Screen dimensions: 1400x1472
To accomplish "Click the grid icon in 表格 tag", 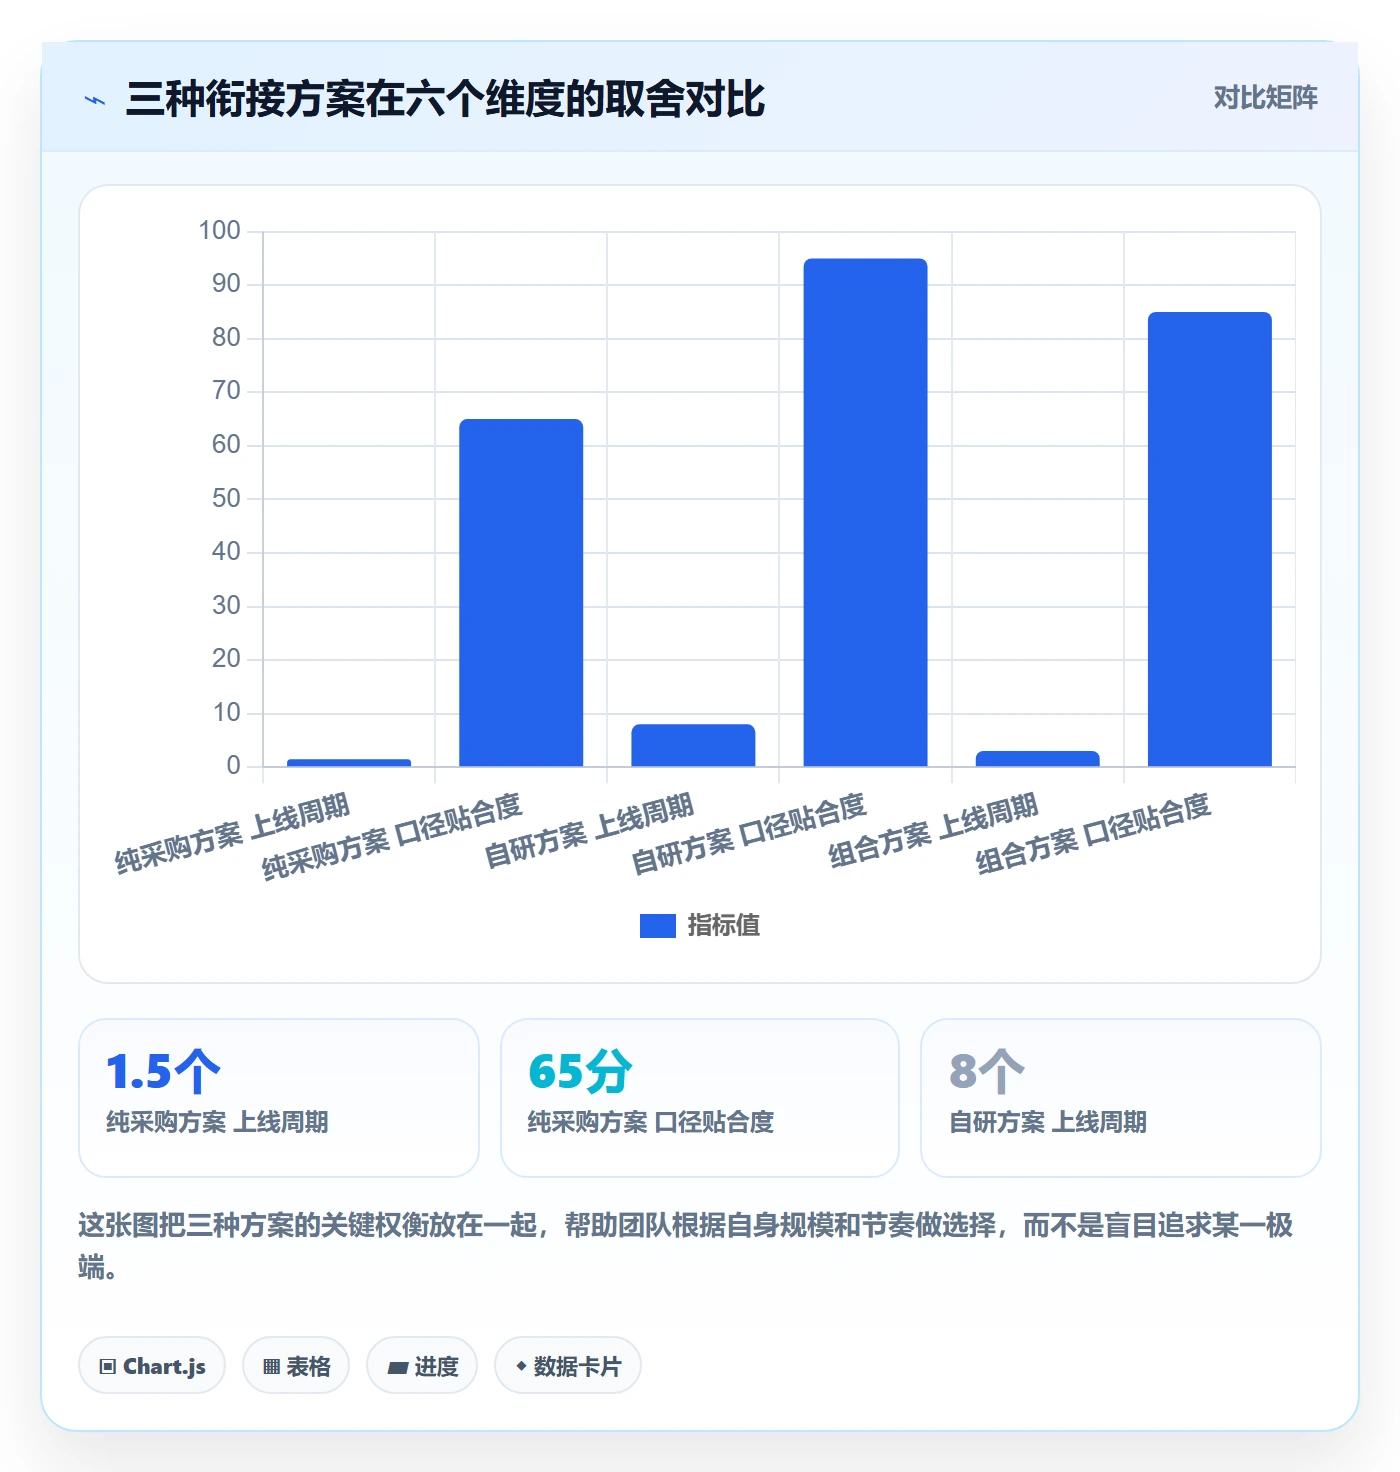I will click(271, 1367).
